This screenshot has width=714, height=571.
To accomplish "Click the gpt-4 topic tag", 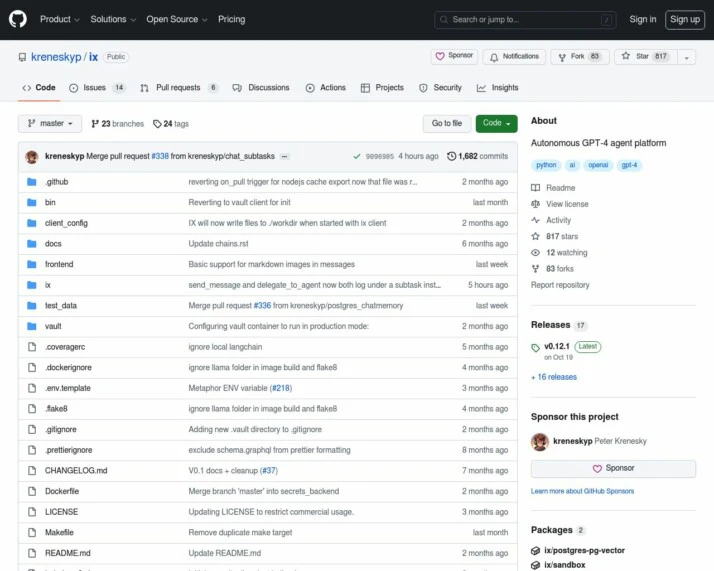I will (629, 165).
